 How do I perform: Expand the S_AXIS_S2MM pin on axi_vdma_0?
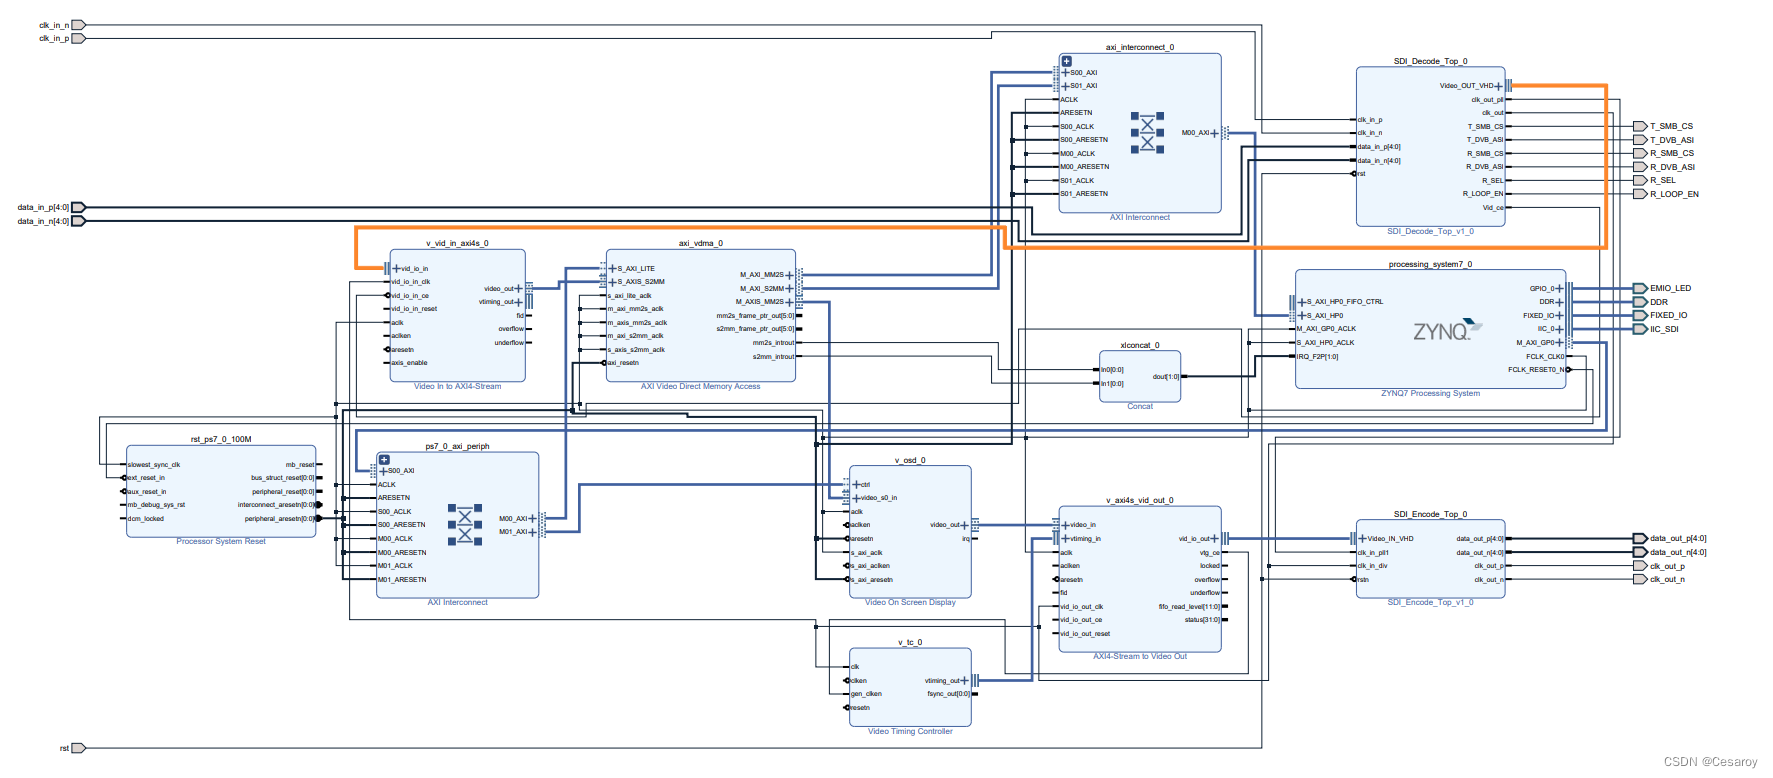click(x=613, y=282)
